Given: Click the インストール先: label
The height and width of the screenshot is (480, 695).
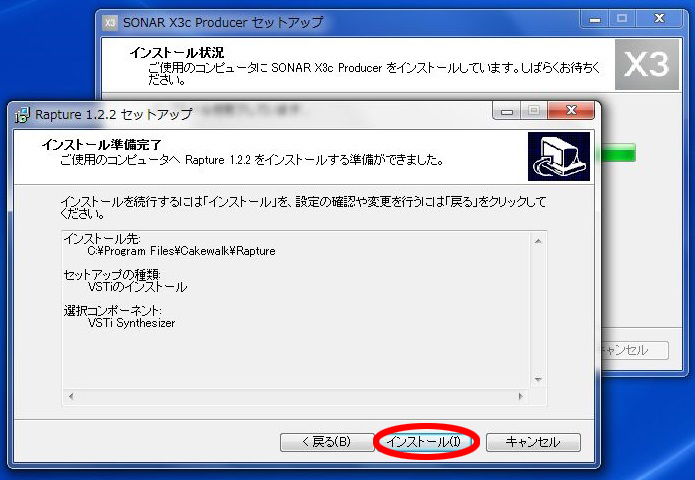Looking at the screenshot, I should coord(102,238).
